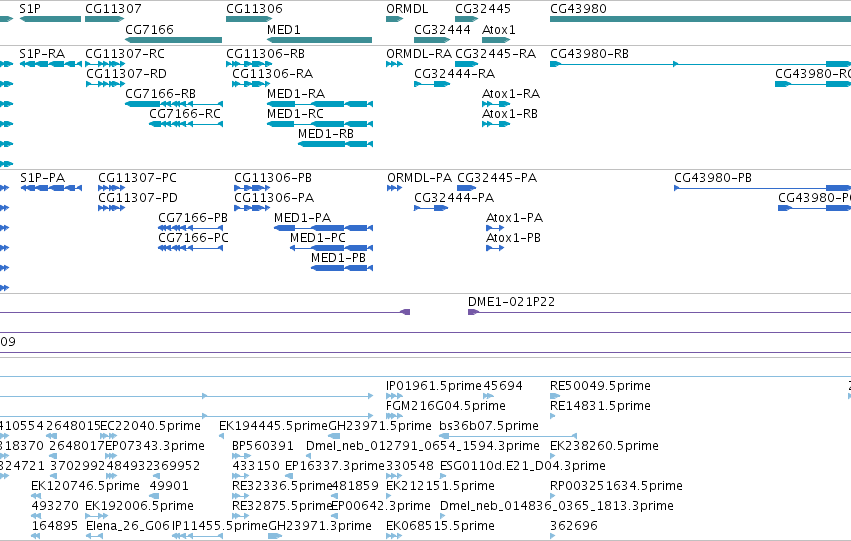The image size is (851, 541).
Task: Select EST EK068515.5prime
Action: click(395, 537)
